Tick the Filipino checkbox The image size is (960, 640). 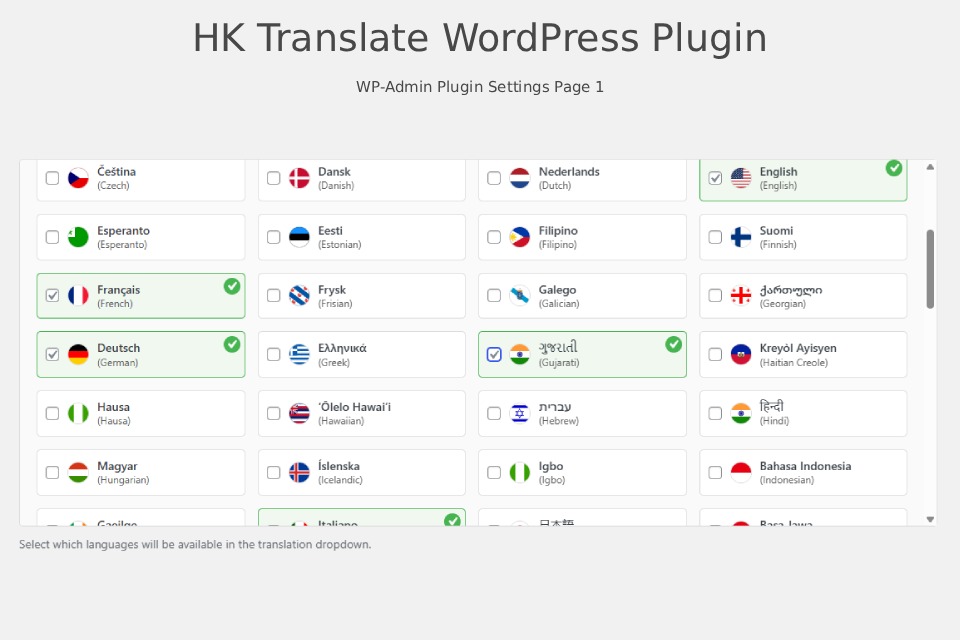pos(494,237)
